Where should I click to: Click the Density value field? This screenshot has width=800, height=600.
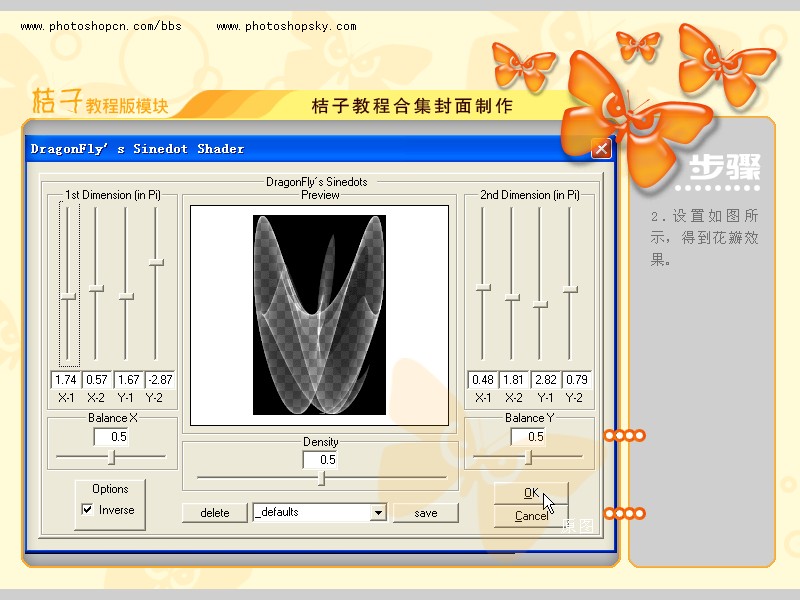320,460
